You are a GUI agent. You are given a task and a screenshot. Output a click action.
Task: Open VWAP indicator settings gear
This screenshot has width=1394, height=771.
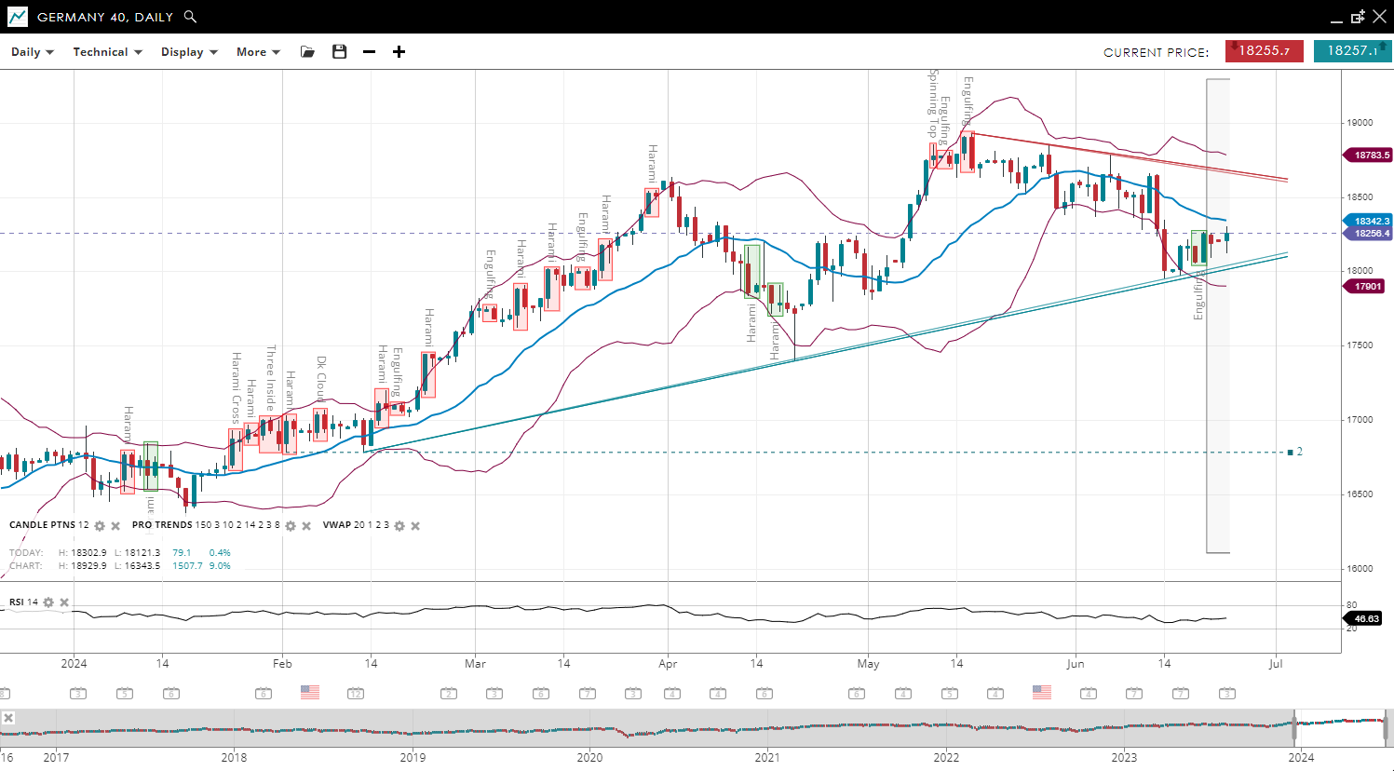coord(399,526)
